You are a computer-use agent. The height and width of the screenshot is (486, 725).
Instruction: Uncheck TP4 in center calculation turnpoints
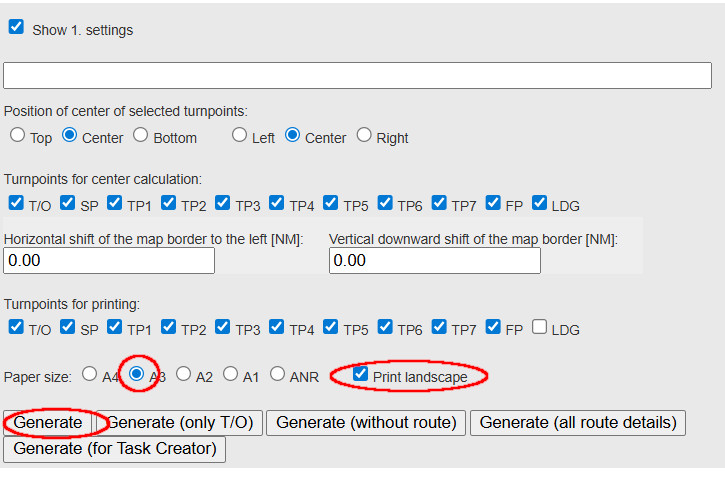pos(277,203)
